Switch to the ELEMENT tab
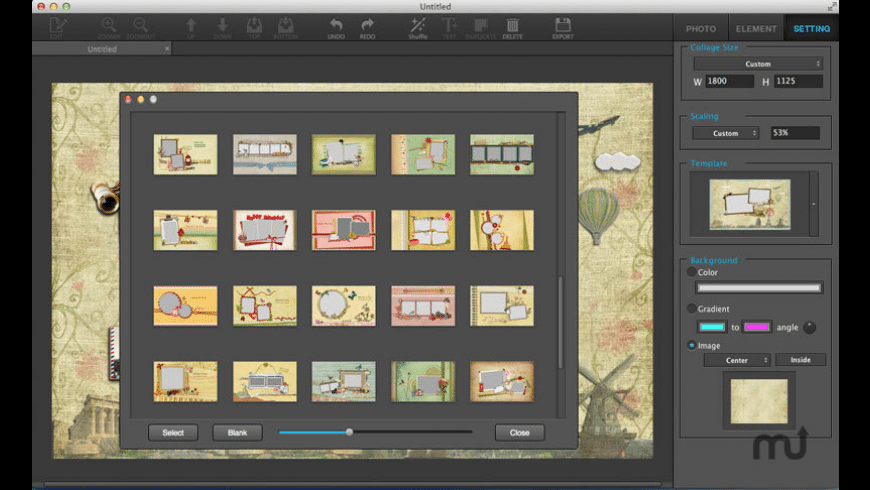 [756, 28]
